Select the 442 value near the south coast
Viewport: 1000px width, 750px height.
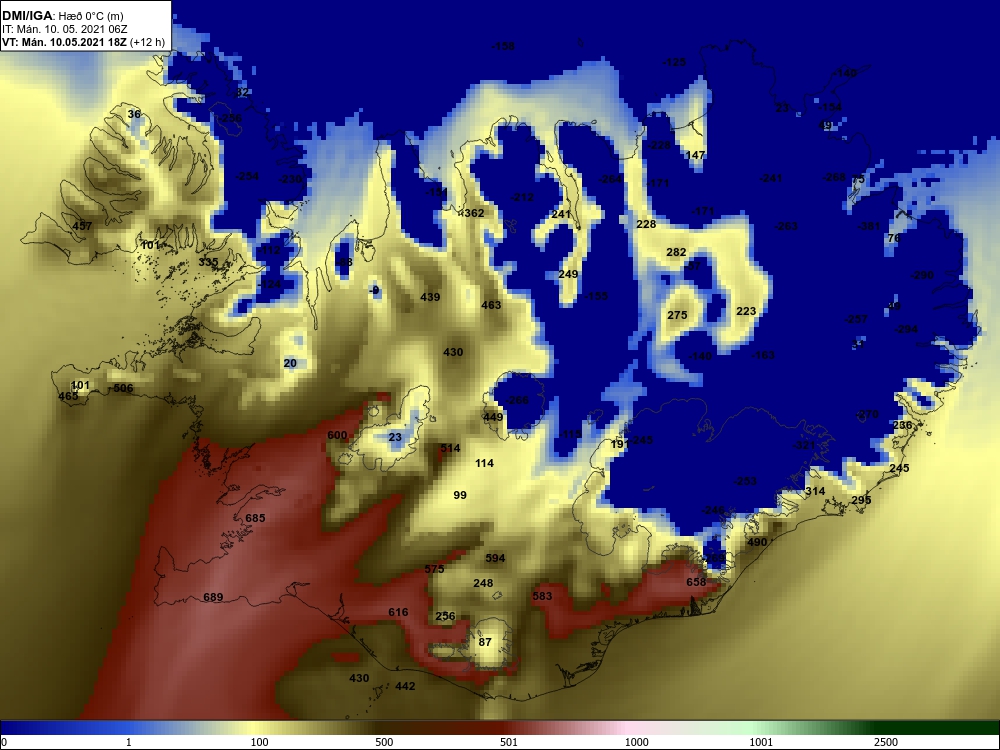(406, 686)
